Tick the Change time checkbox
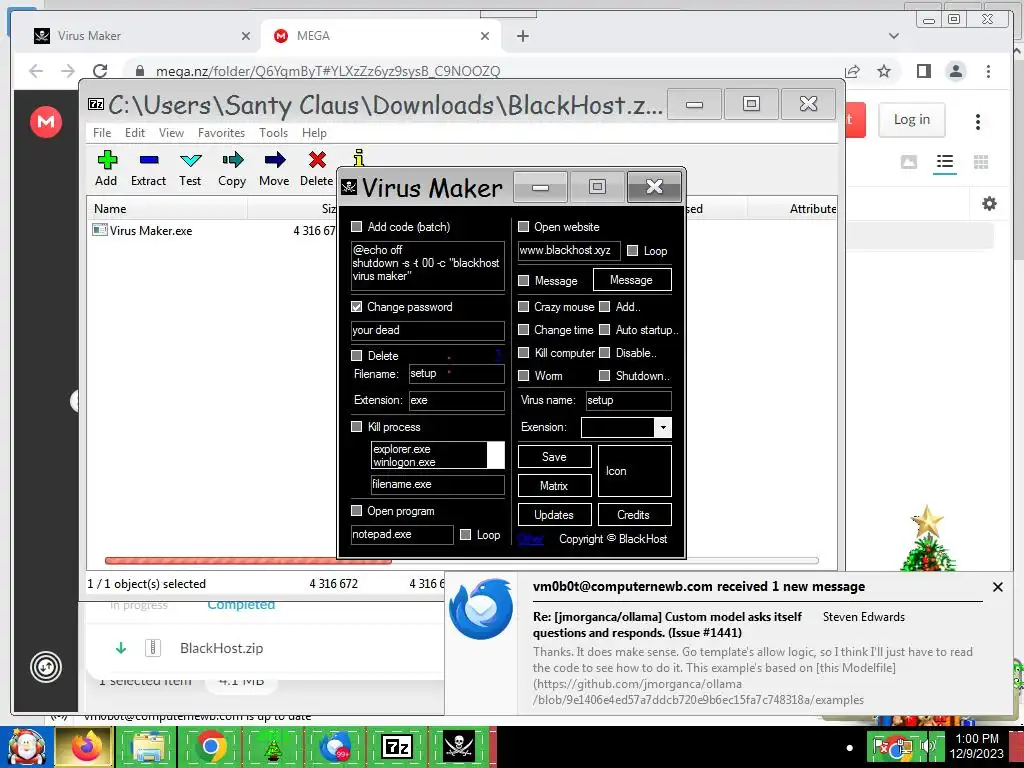The height and width of the screenshot is (768, 1024). [523, 330]
